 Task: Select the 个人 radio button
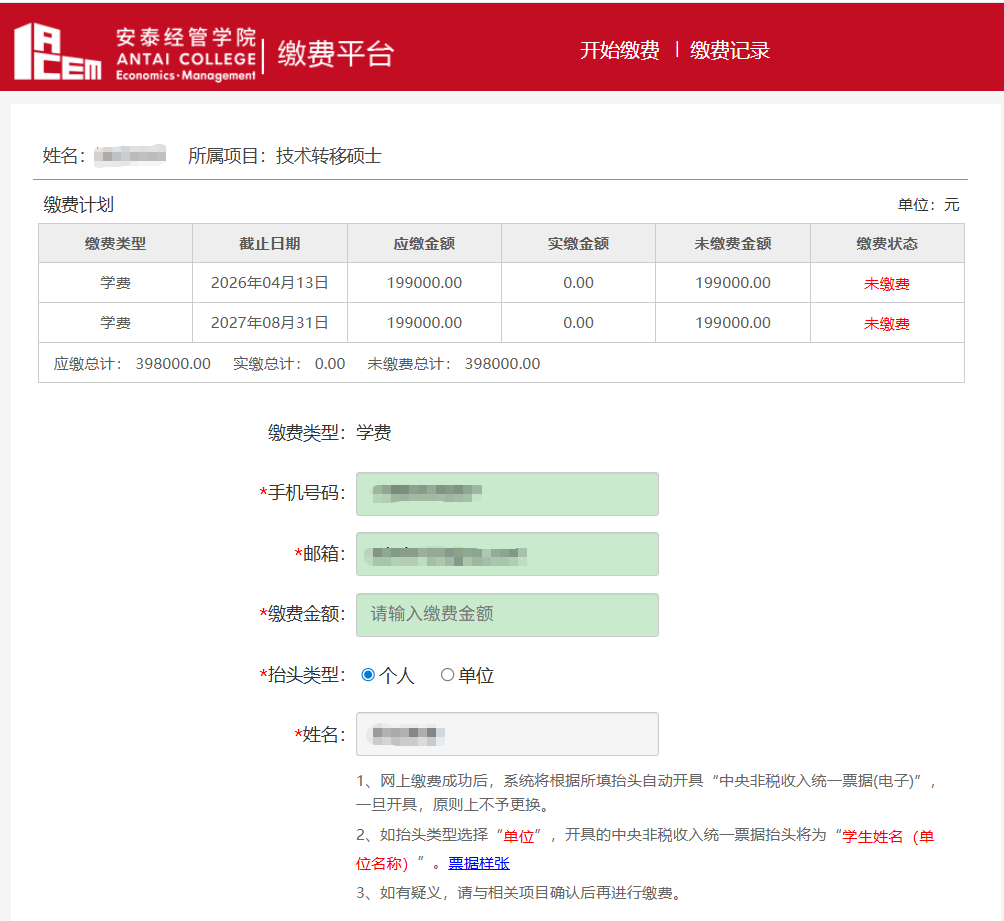[368, 675]
